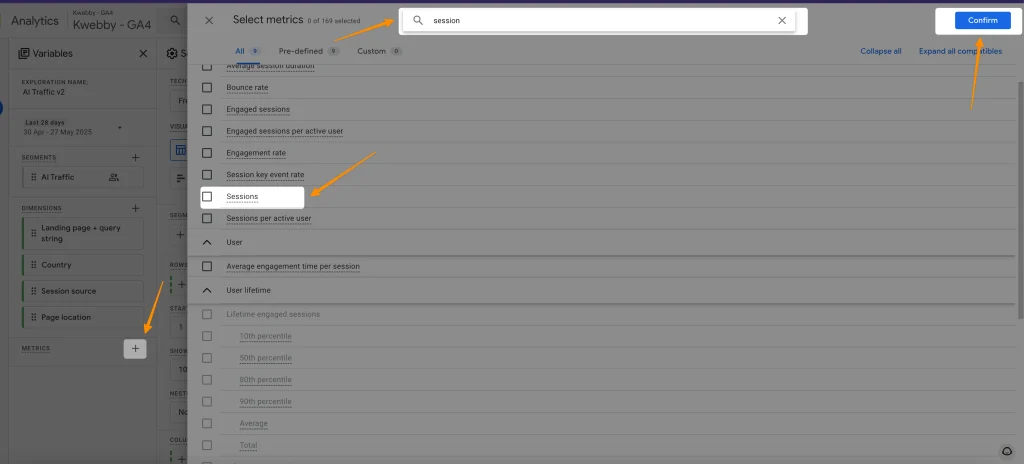Image resolution: width=1024 pixels, height=464 pixels.
Task: Close the Variables panel
Action: click(143, 54)
